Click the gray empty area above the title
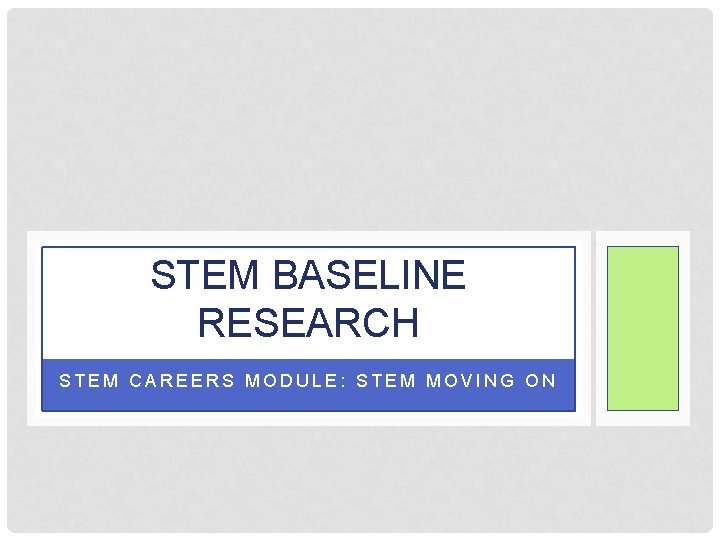Viewport: 720px width, 540px height. [x=360, y=120]
